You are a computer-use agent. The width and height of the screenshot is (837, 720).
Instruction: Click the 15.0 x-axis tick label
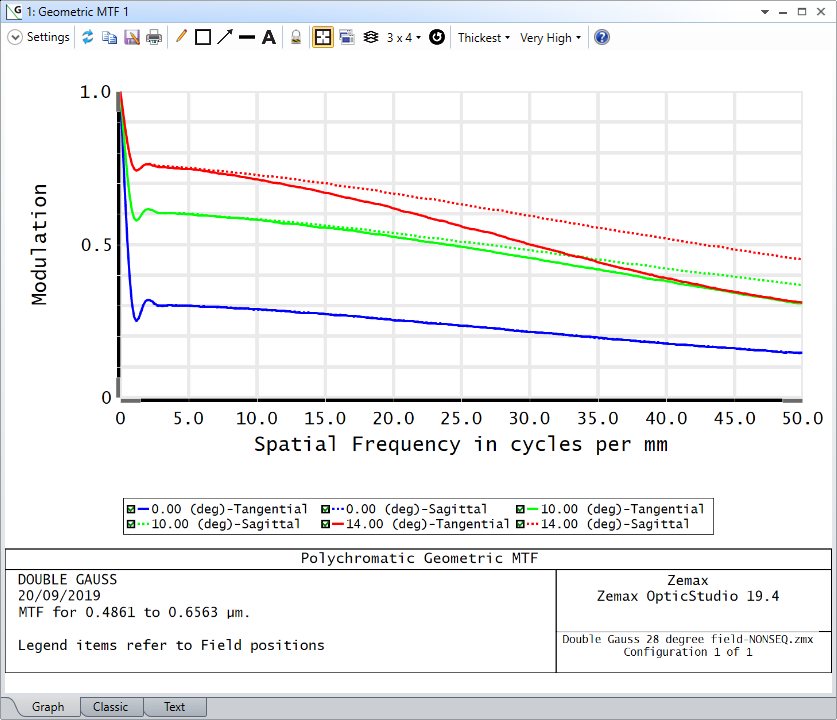pyautogui.click(x=325, y=418)
